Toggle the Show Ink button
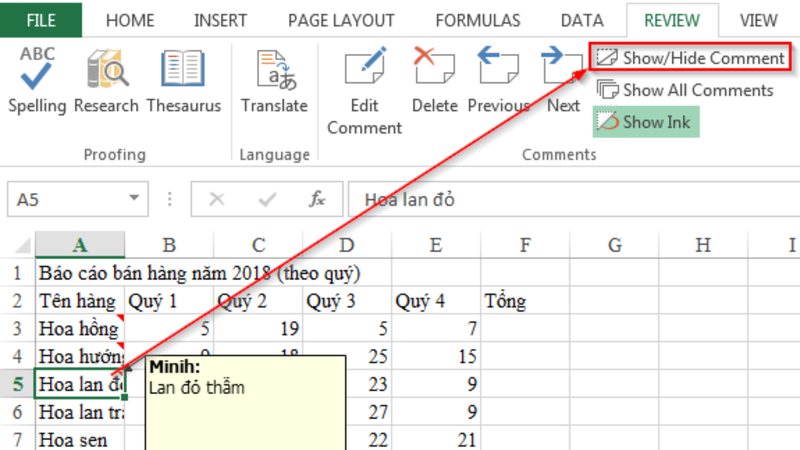 645,122
